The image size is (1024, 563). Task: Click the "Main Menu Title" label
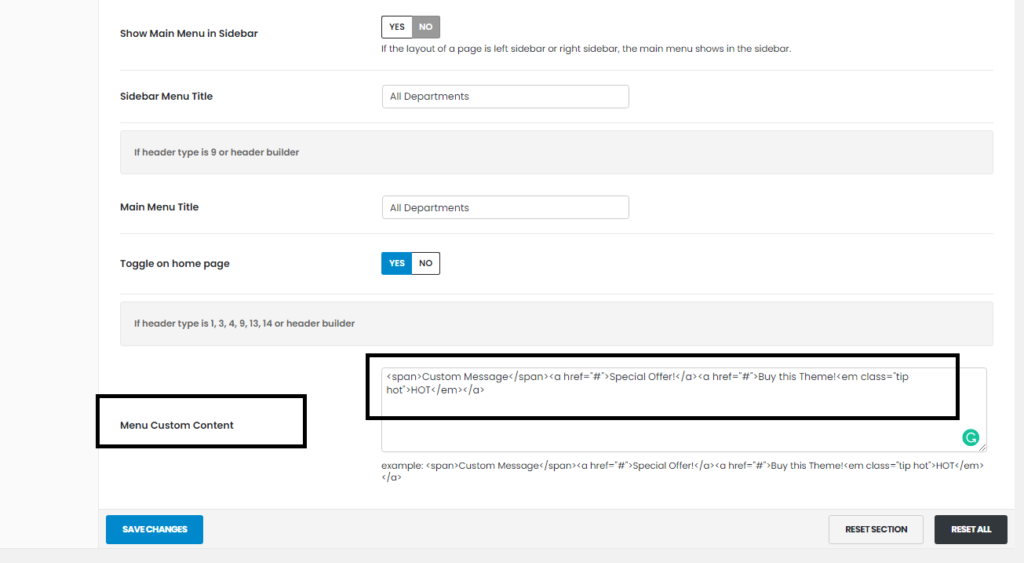click(159, 207)
